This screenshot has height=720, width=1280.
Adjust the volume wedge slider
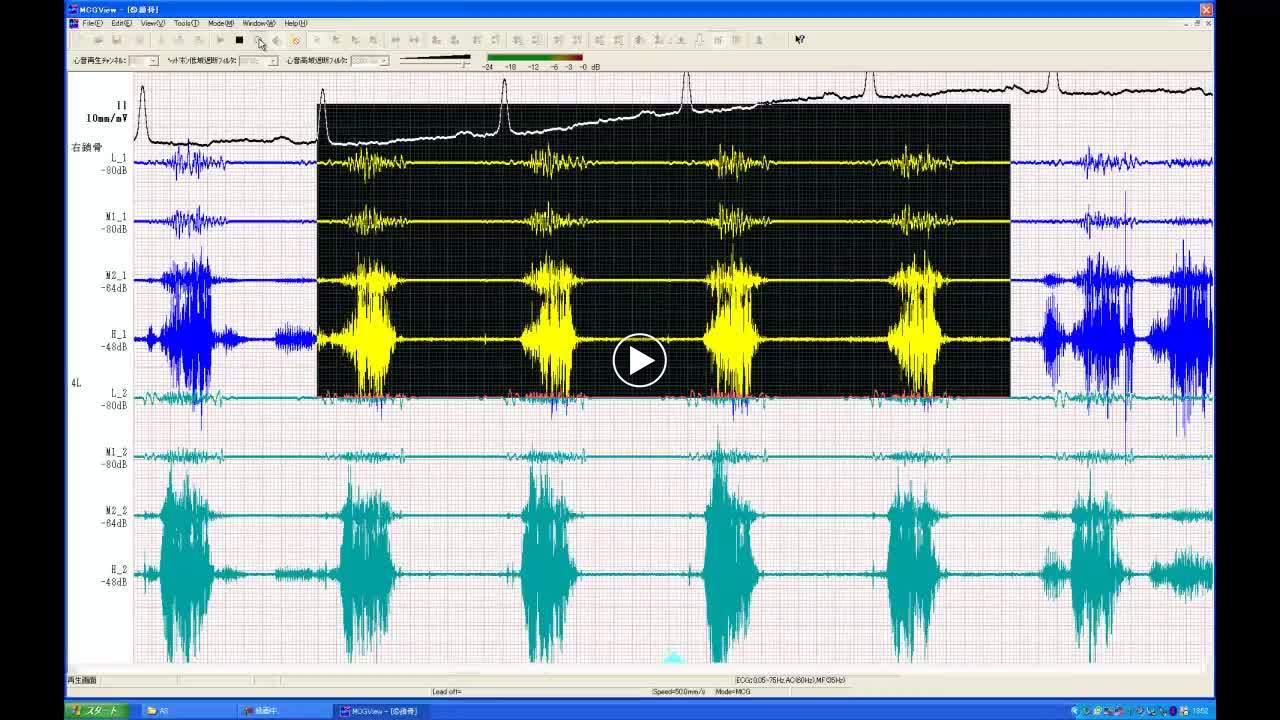point(435,59)
